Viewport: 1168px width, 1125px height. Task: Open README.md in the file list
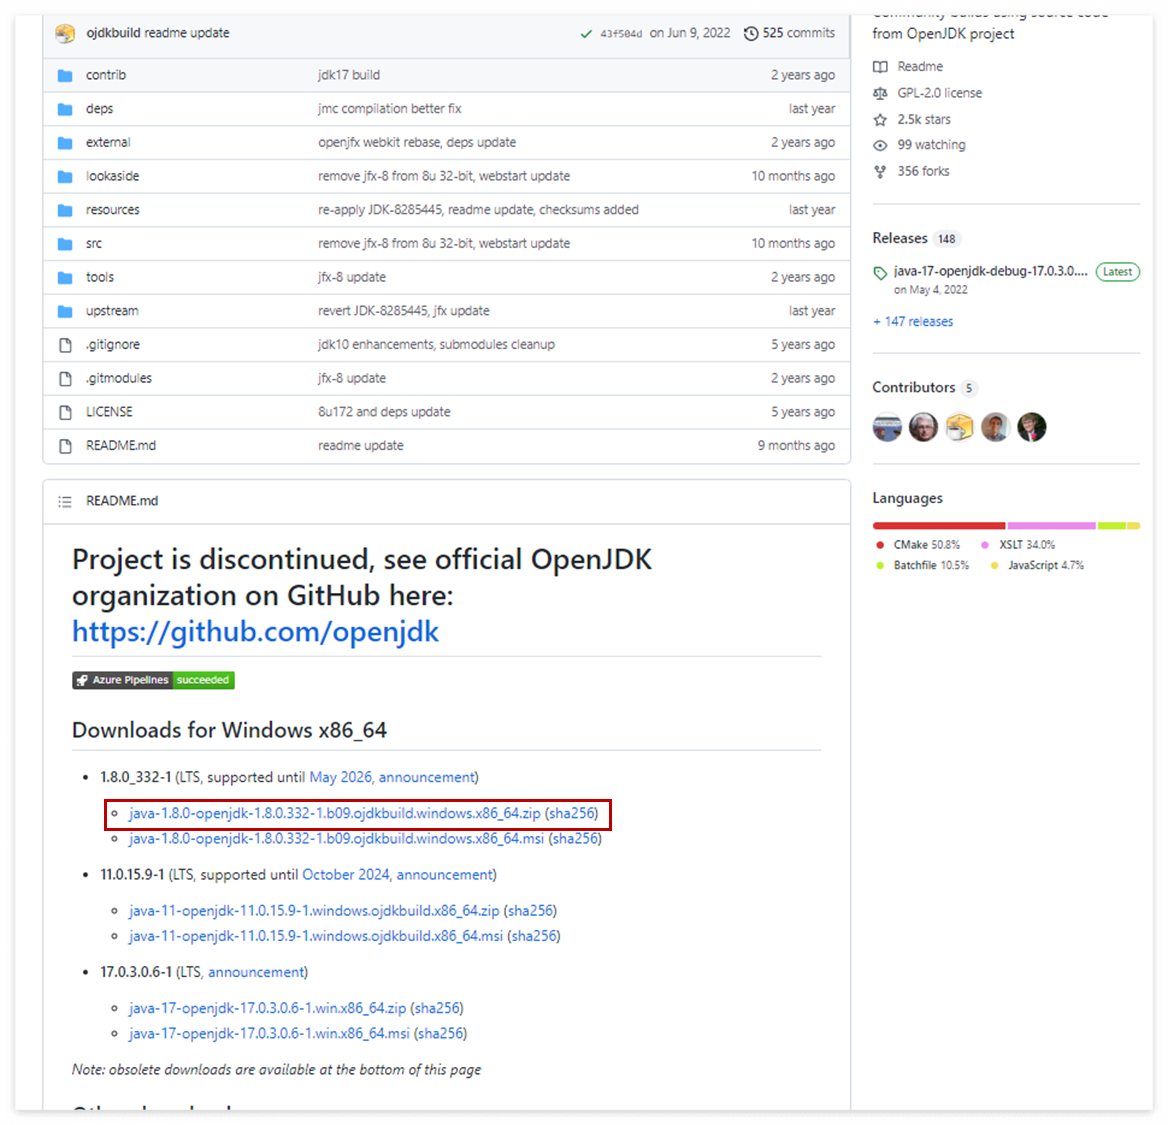(121, 446)
